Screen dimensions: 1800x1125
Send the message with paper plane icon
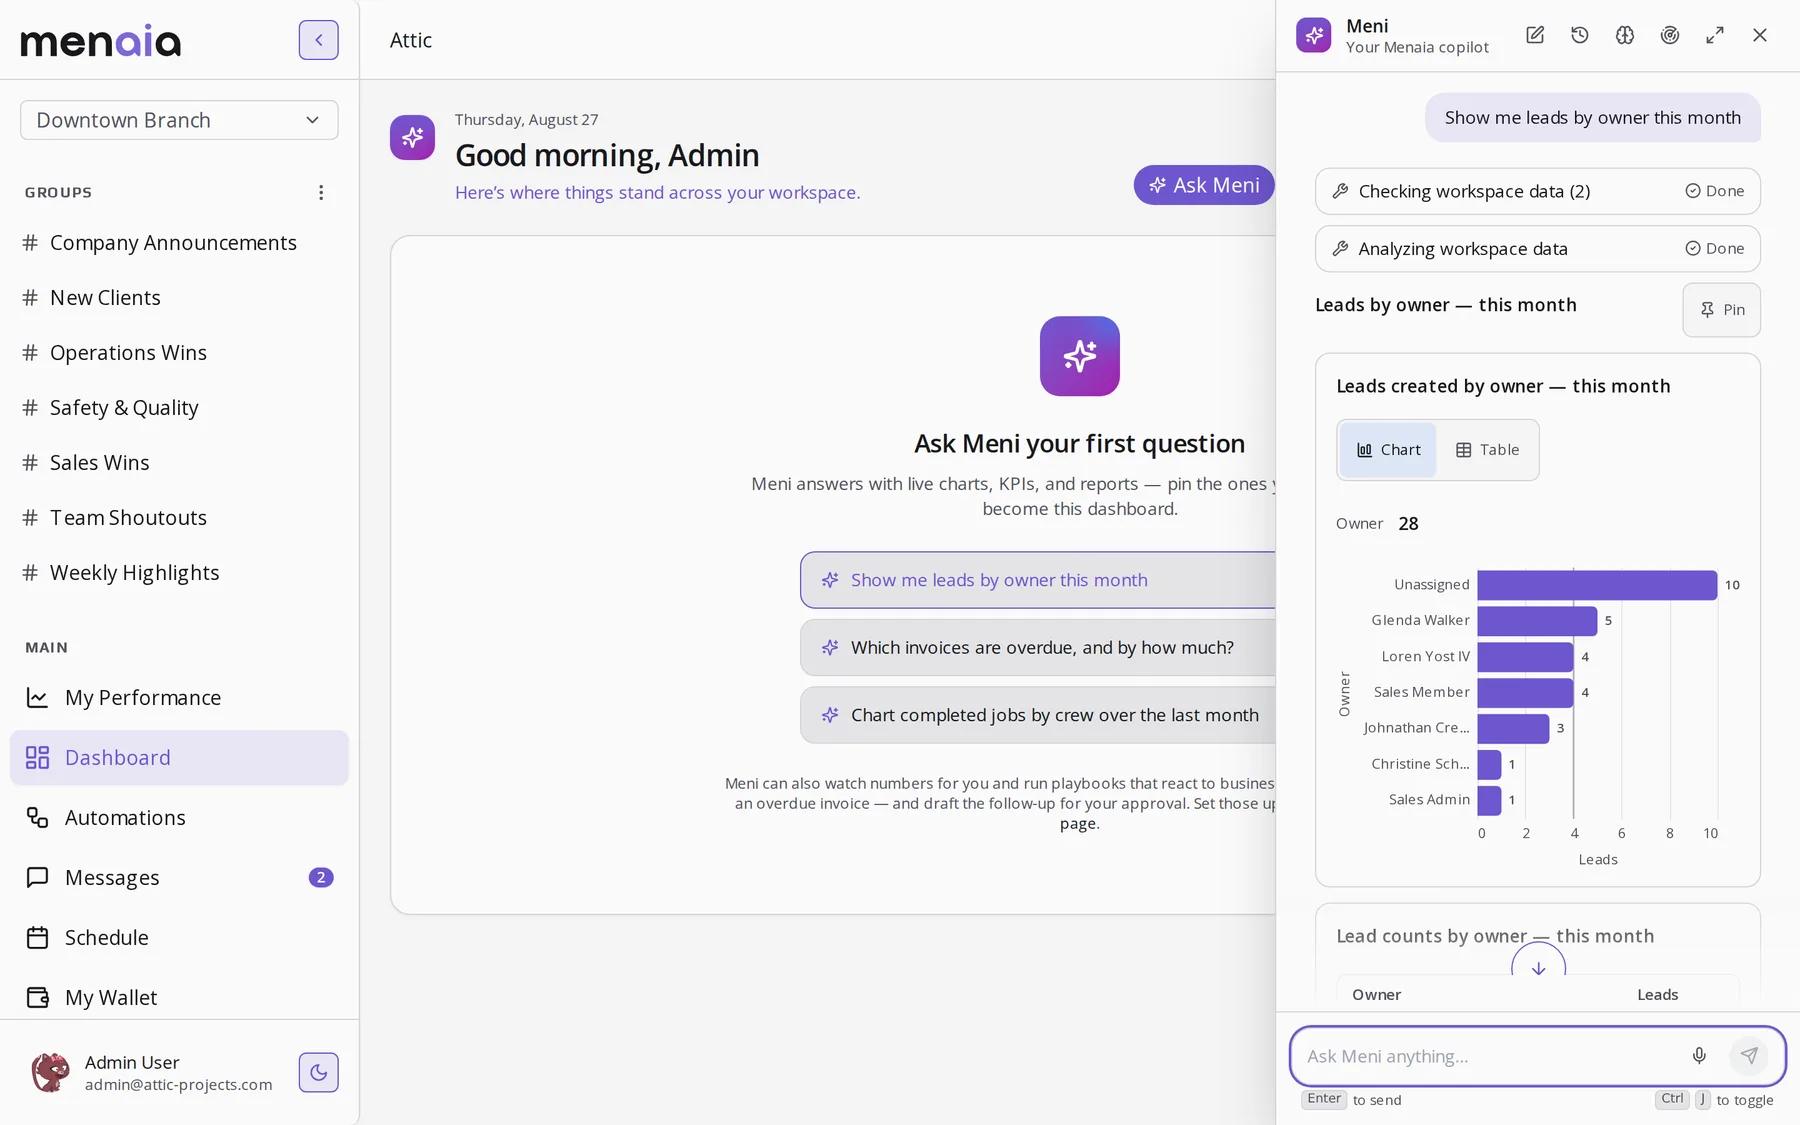(1749, 1055)
